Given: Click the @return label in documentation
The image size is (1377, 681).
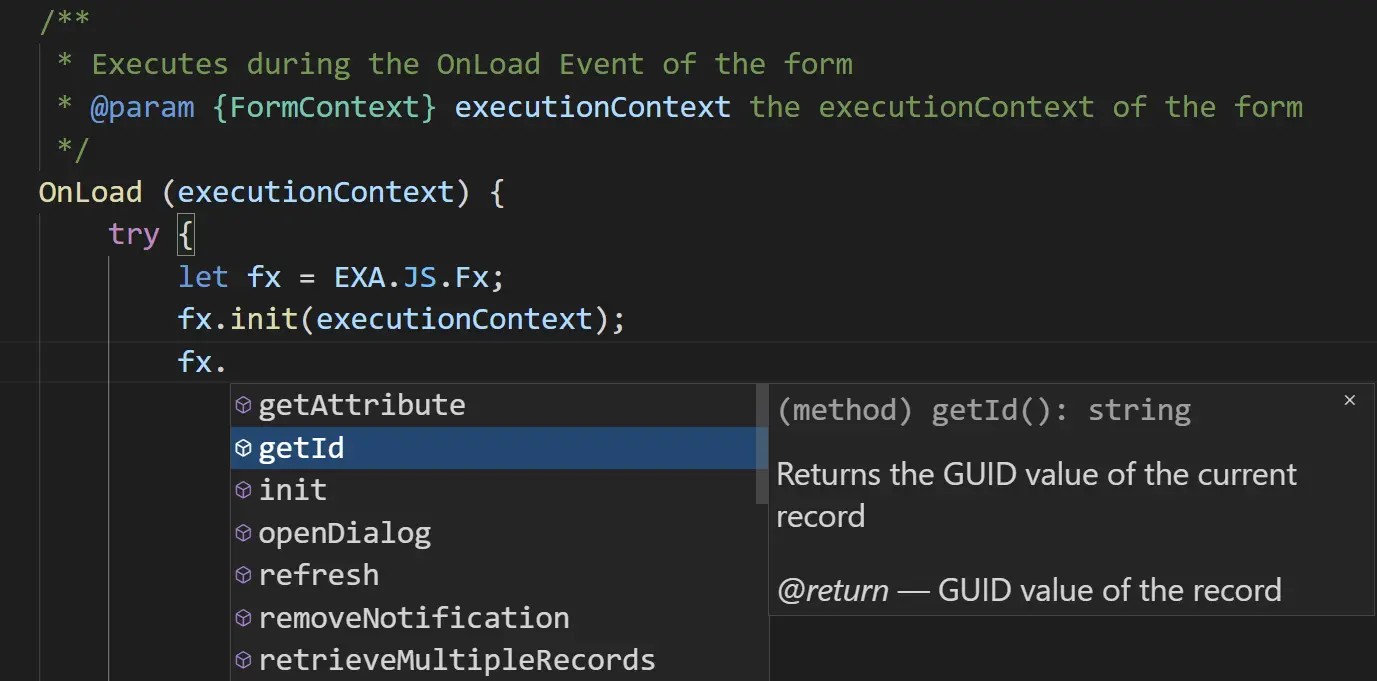Looking at the screenshot, I should point(832,590).
